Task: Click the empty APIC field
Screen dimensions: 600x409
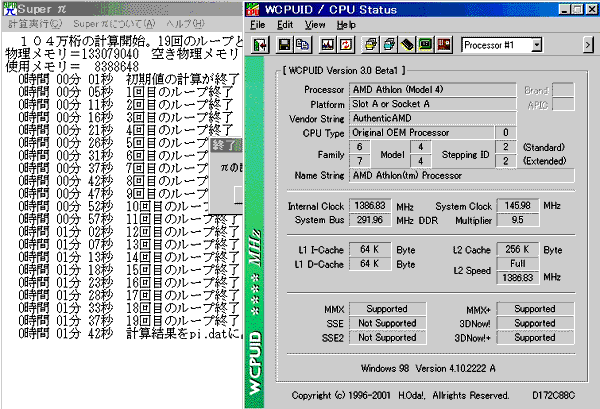Action: tap(563, 104)
